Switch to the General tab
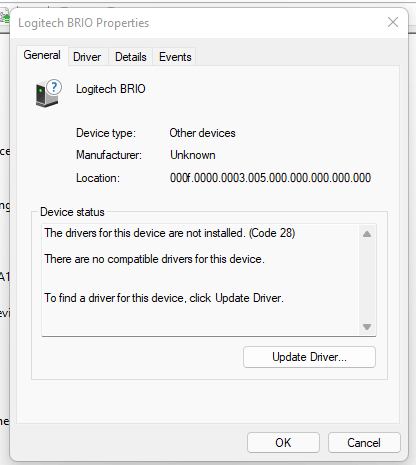Image resolution: width=416 pixels, height=465 pixels. click(42, 55)
